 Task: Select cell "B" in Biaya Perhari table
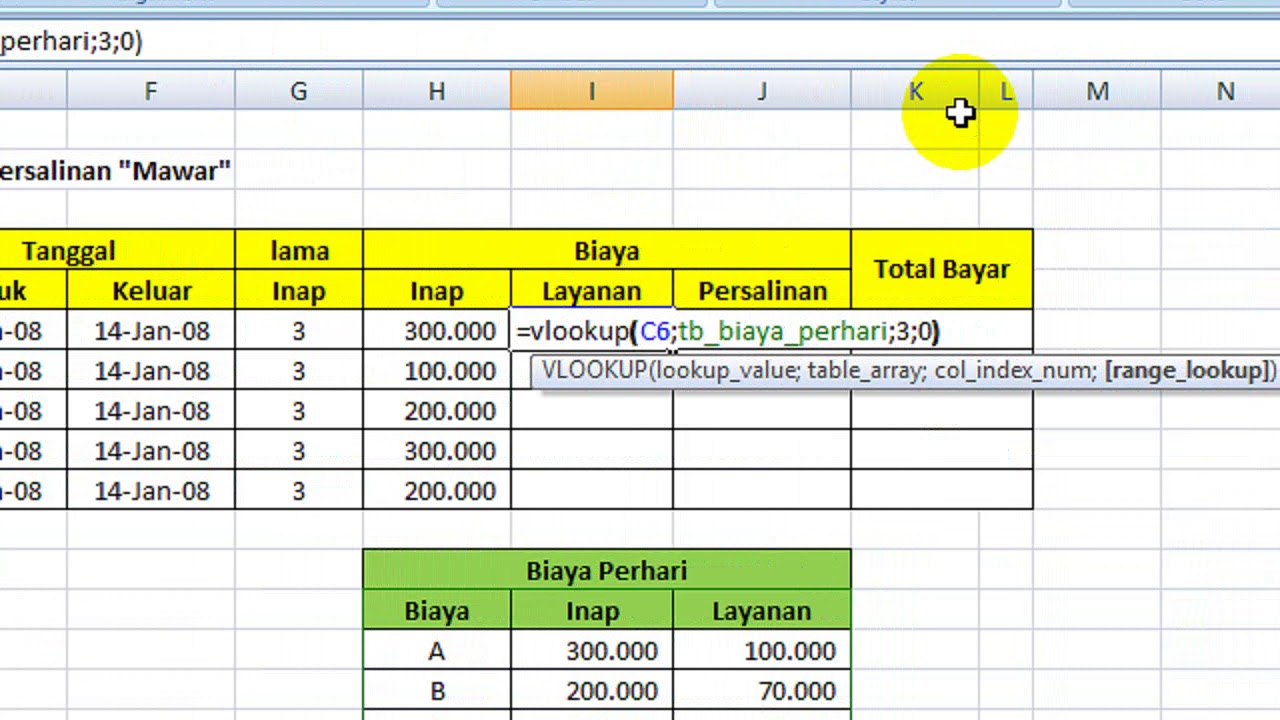(437, 690)
